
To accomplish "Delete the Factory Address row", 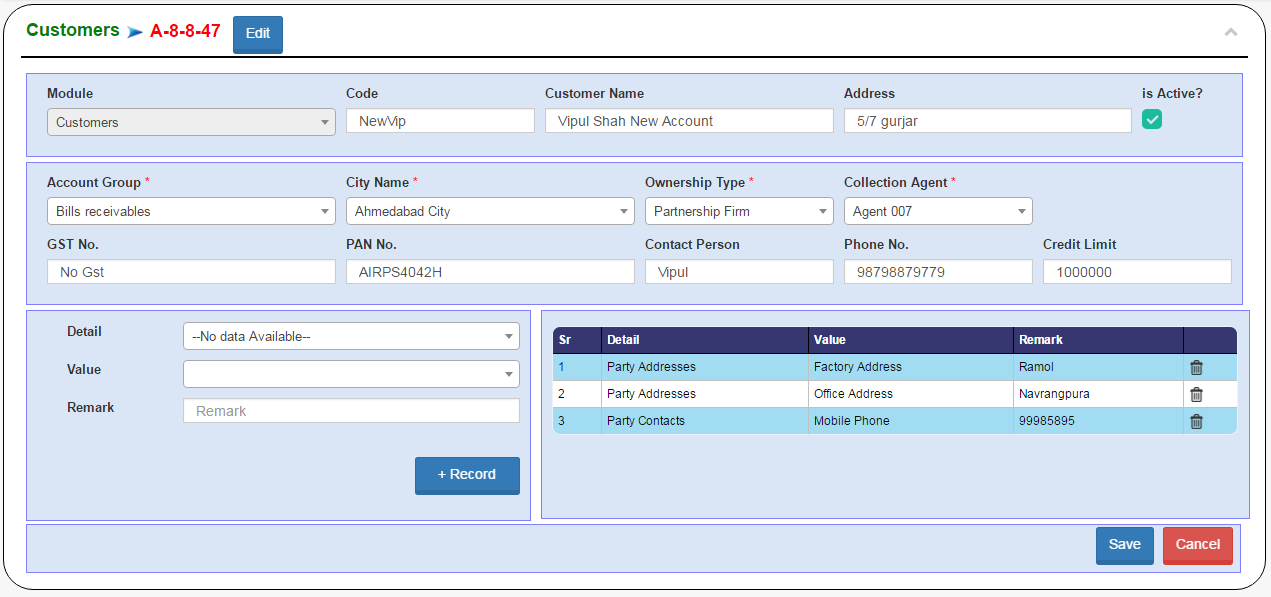I will [1196, 367].
